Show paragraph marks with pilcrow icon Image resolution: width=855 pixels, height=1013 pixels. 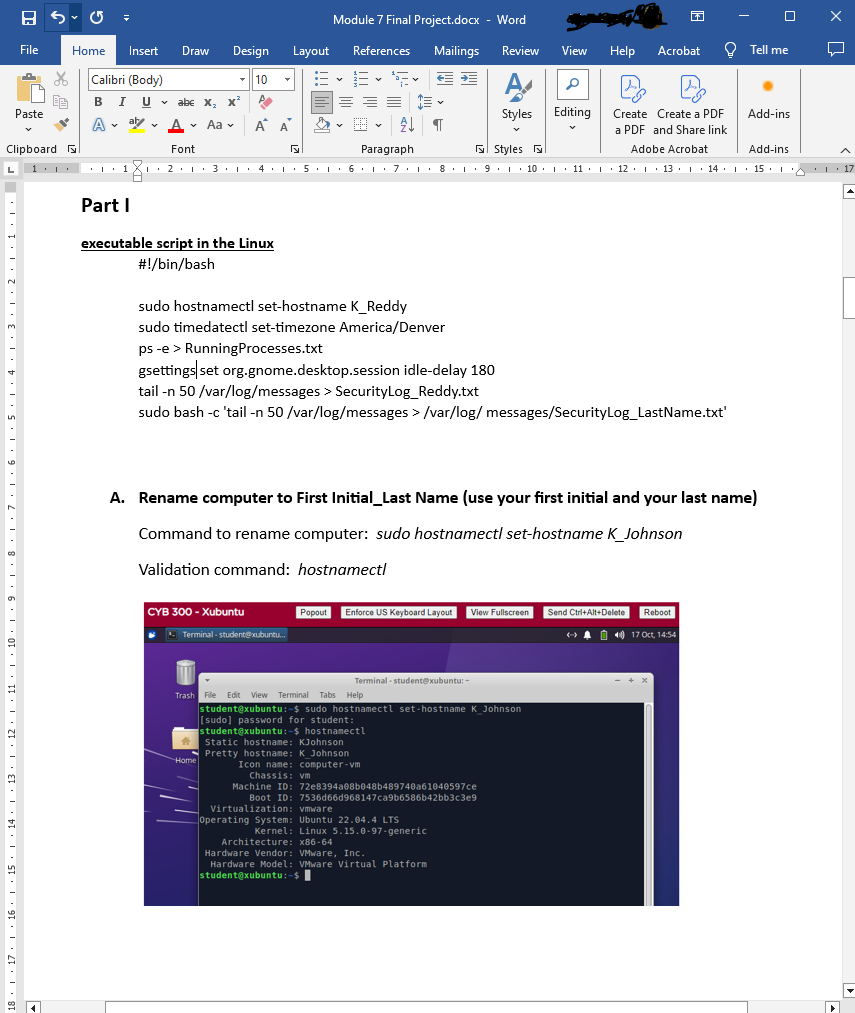coord(438,125)
